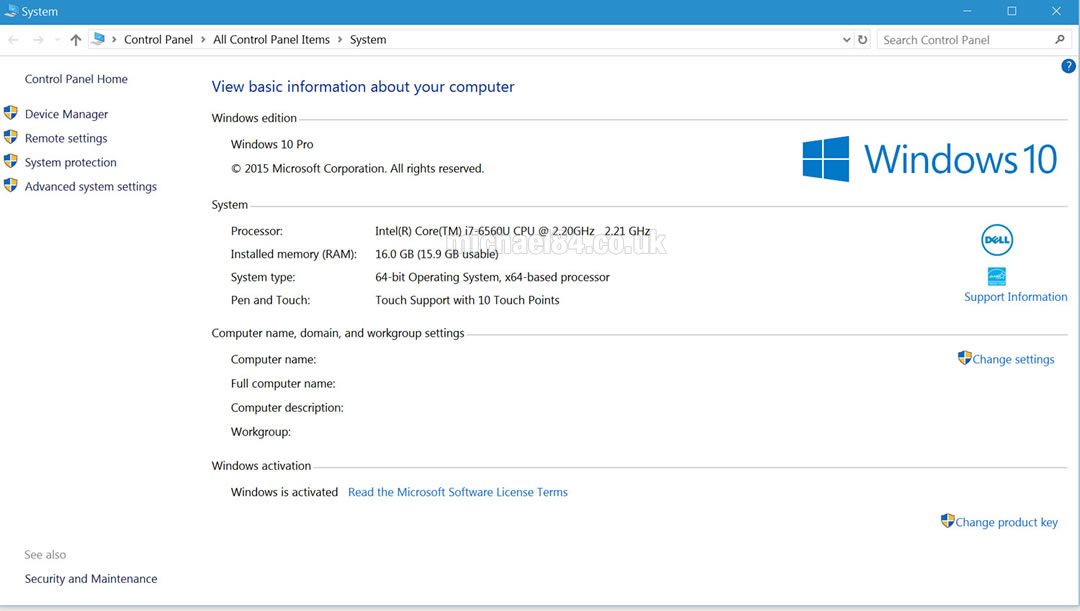Go up one level with up arrow

click(76, 40)
